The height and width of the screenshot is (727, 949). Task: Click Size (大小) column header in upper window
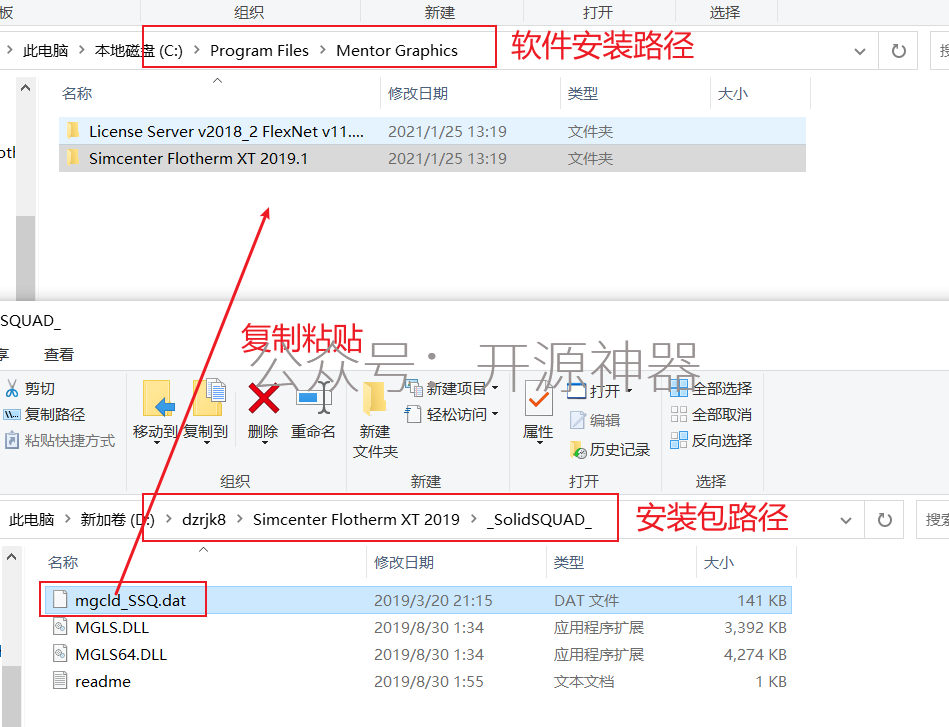tap(732, 93)
